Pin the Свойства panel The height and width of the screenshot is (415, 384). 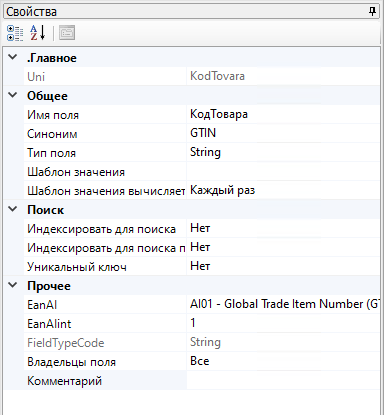point(372,12)
